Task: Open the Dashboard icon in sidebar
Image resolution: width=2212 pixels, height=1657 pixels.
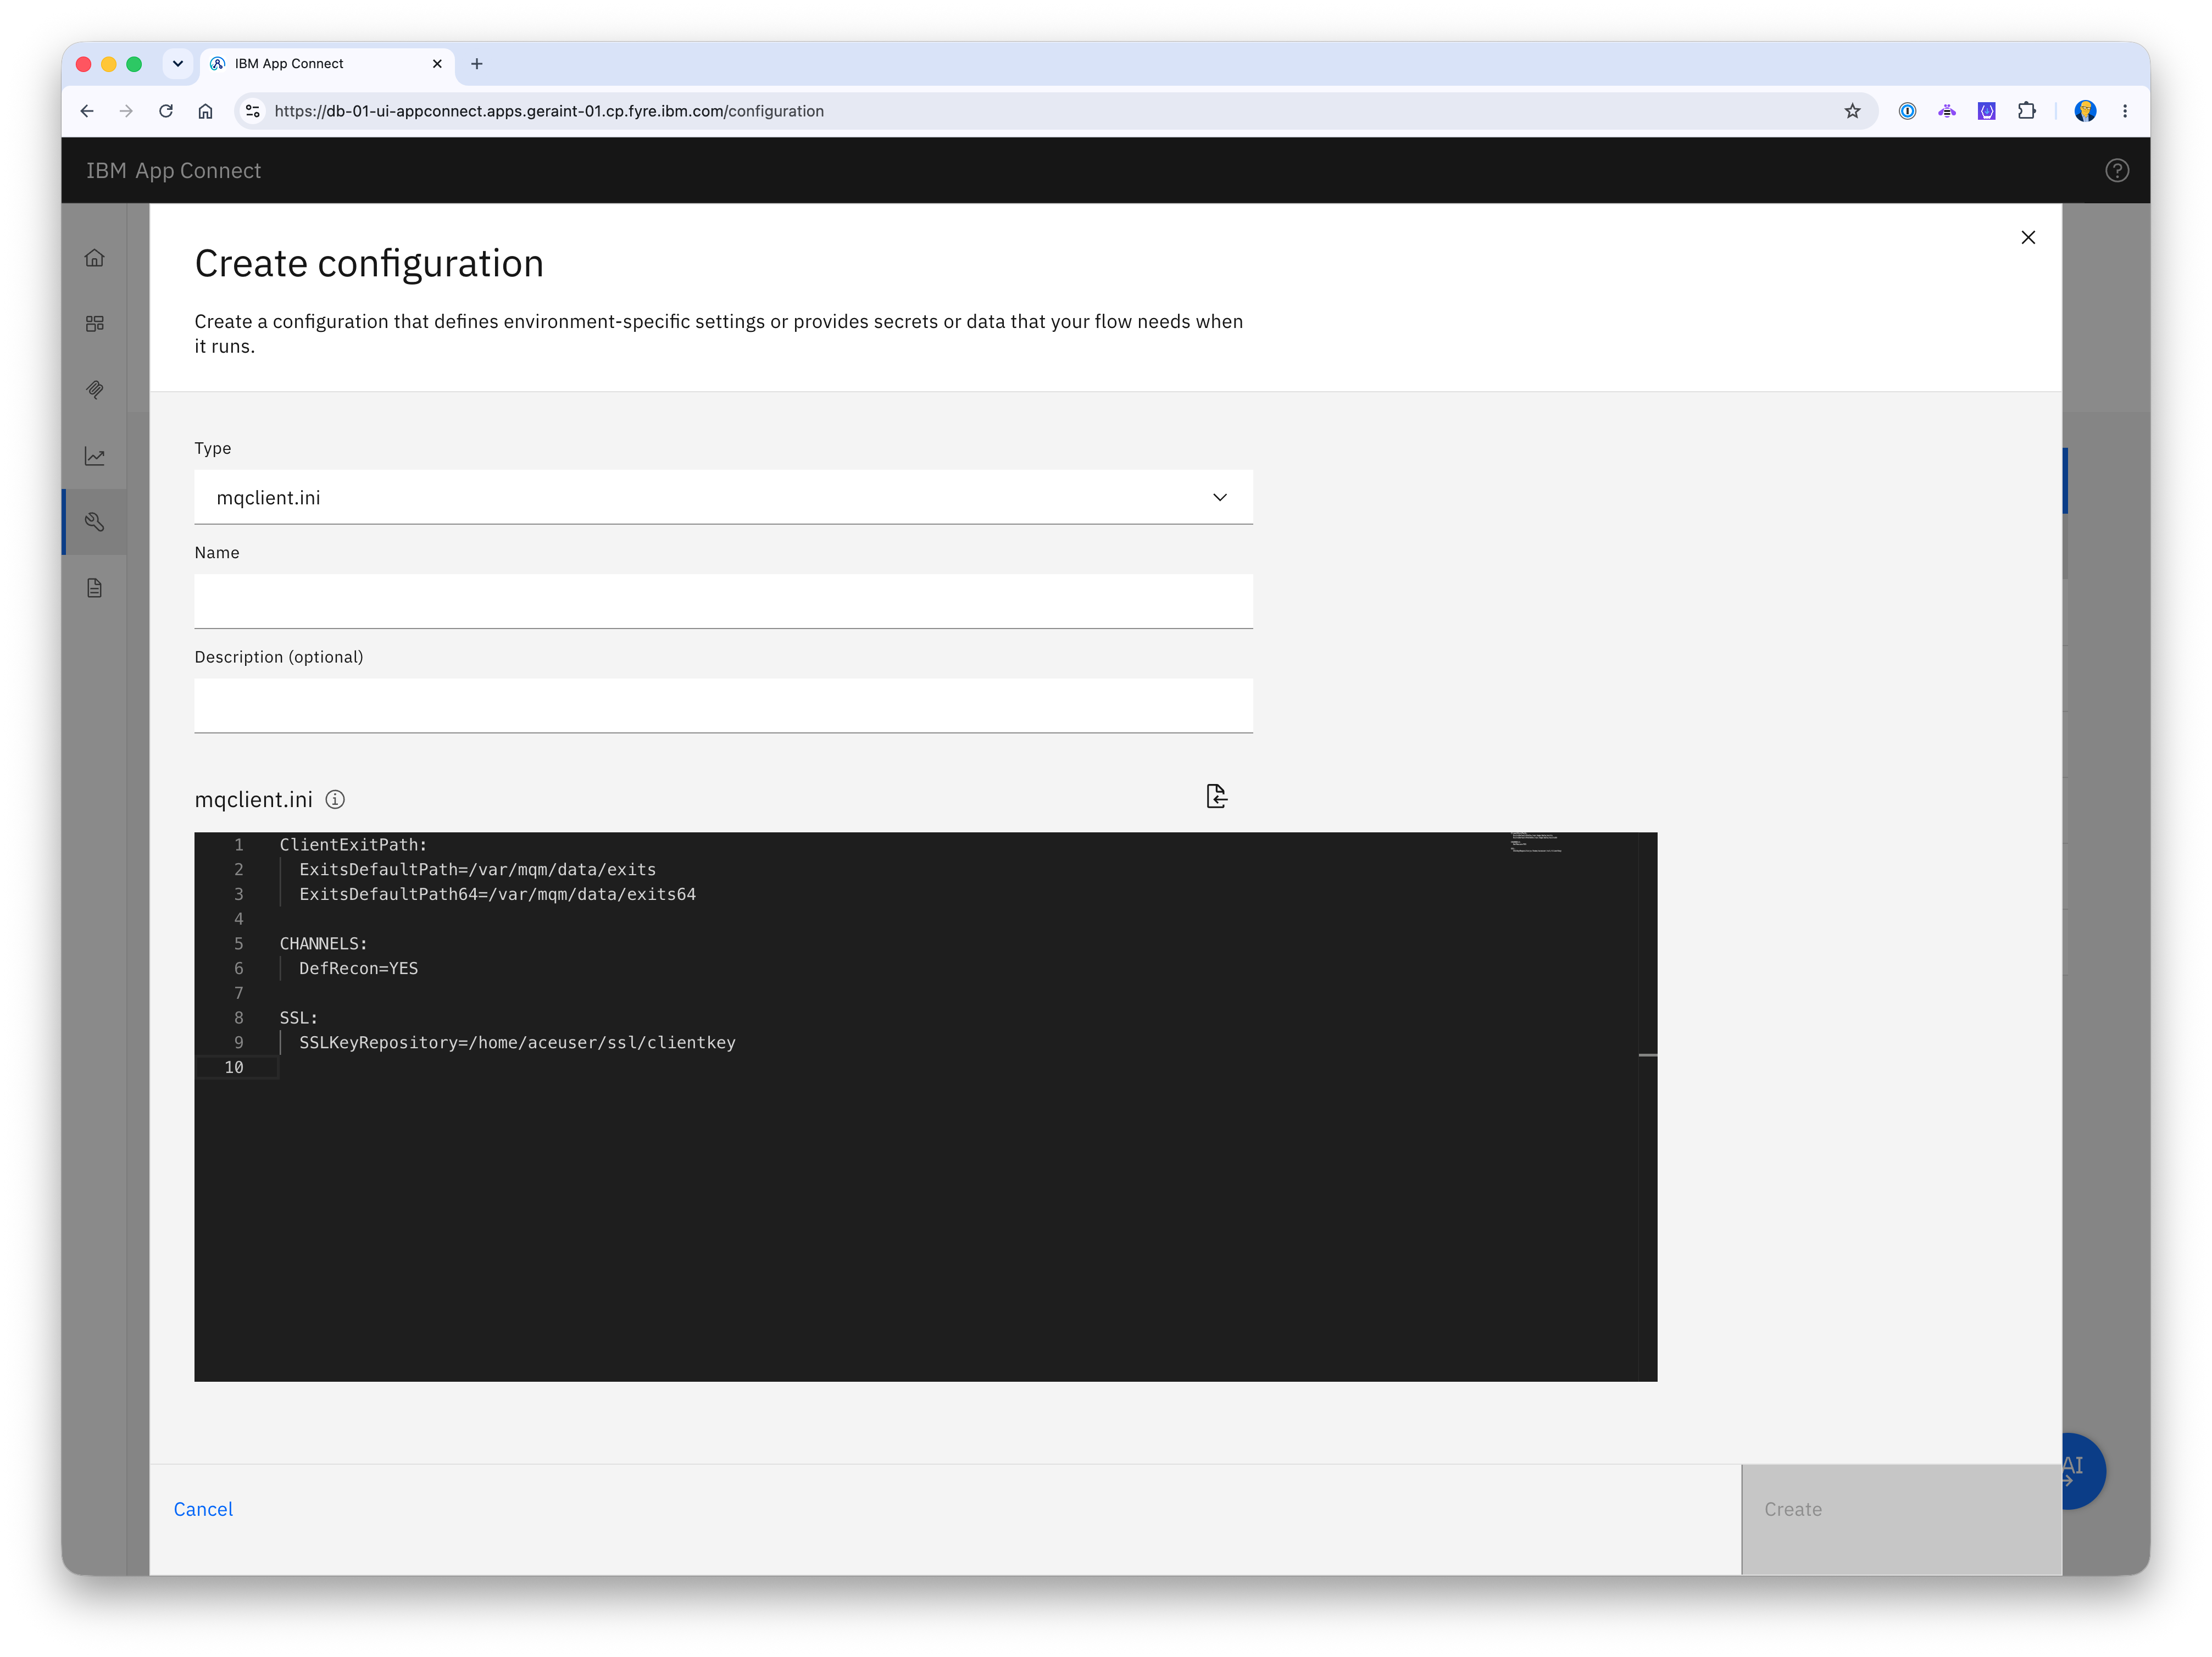Action: pyautogui.click(x=94, y=324)
